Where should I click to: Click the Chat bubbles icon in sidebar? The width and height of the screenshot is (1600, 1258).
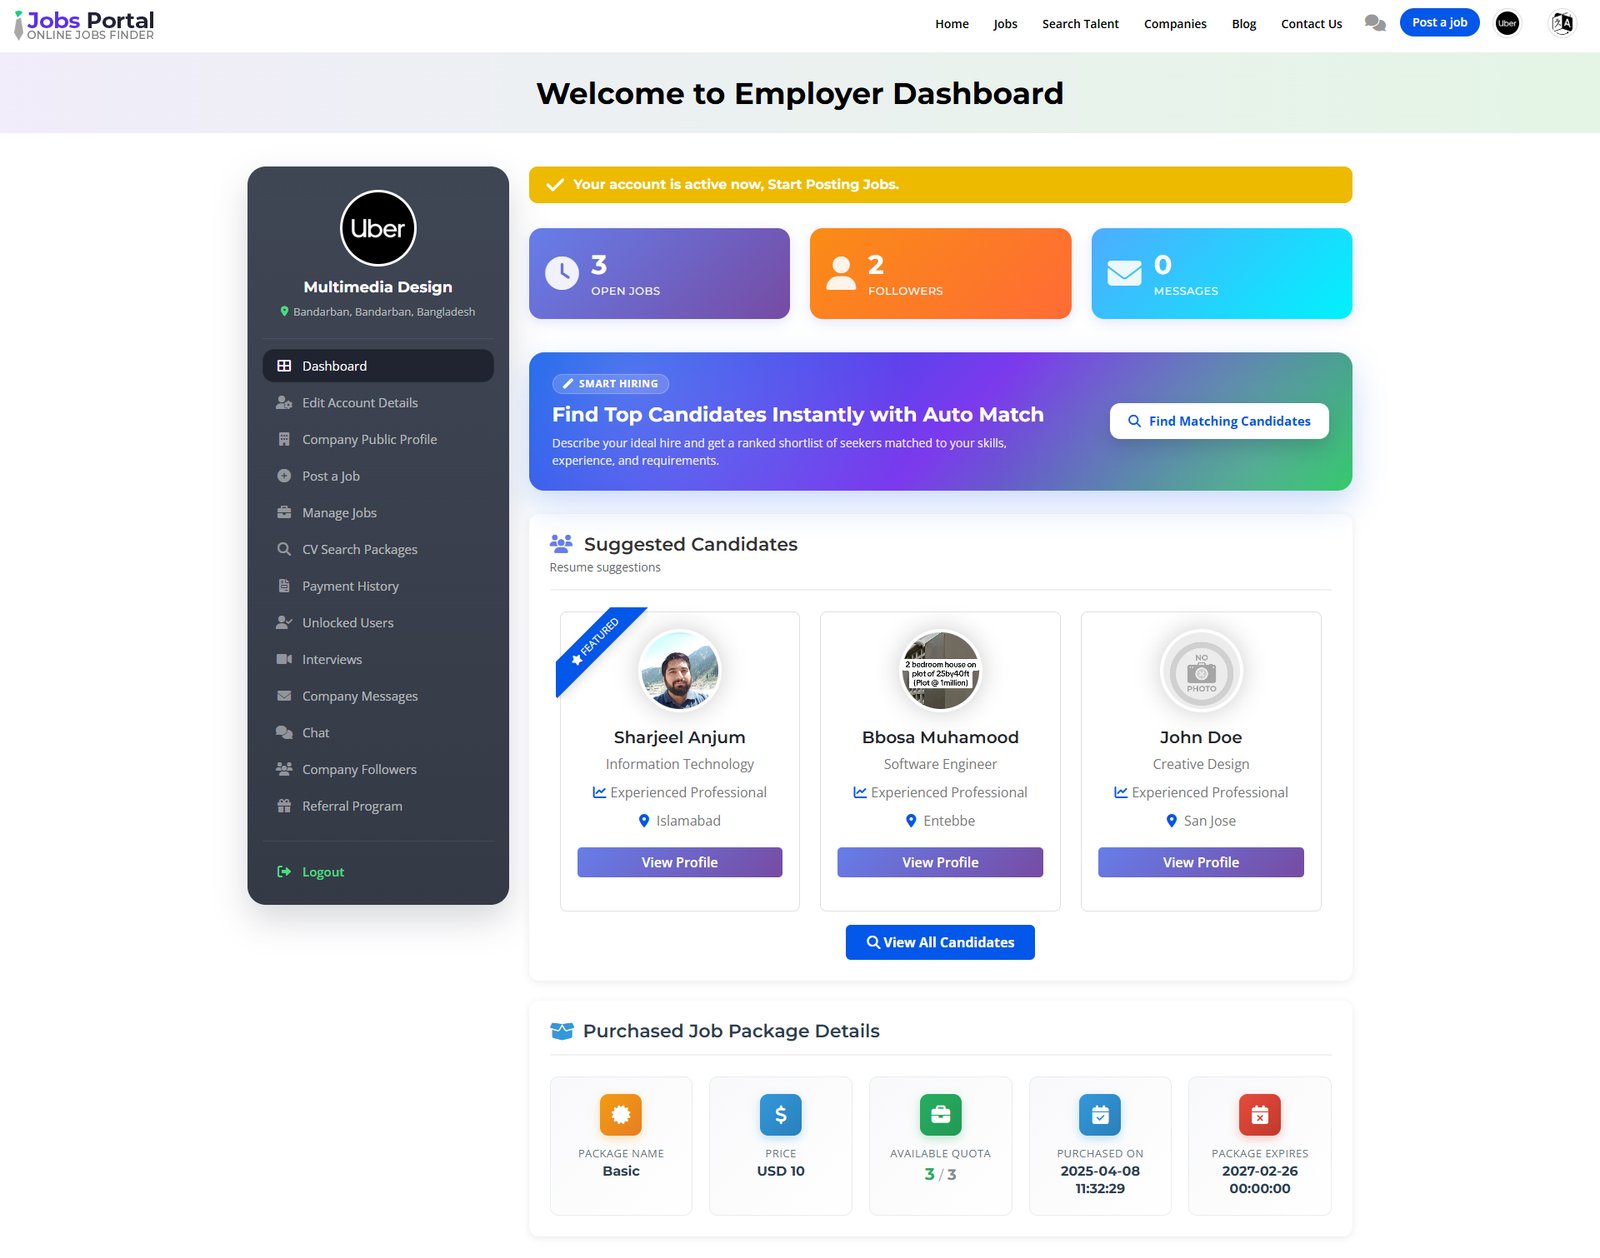click(x=284, y=732)
